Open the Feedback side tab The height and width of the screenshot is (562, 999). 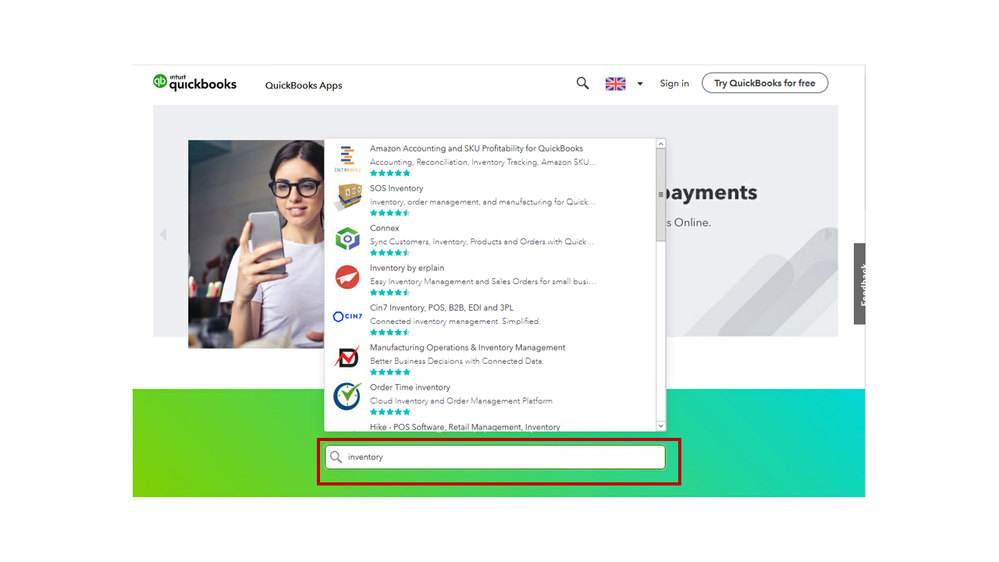pyautogui.click(x=859, y=284)
